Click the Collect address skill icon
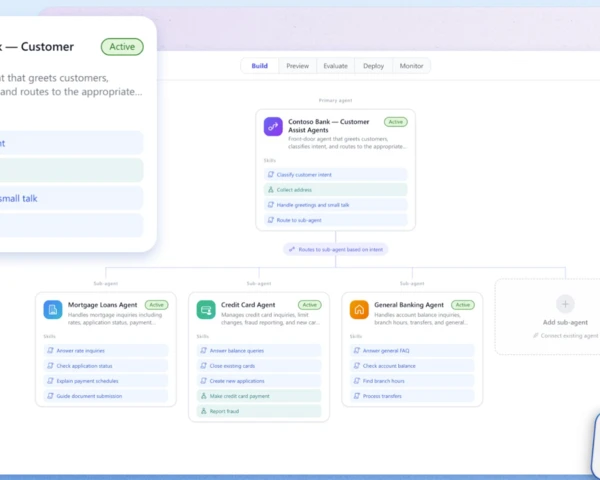 point(271,190)
